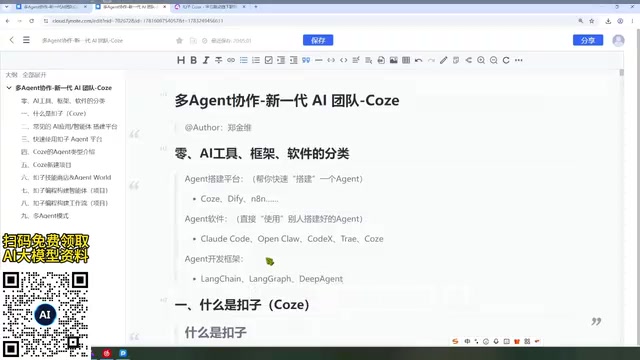Click the refresh icon in the editor toolbar
640x360 pixels.
(x=506, y=60)
